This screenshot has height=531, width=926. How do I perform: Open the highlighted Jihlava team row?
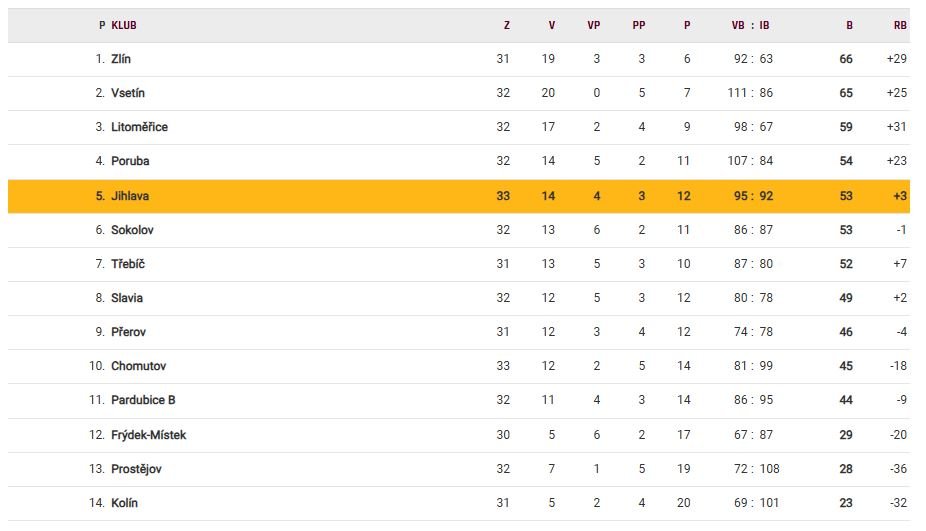(x=130, y=196)
